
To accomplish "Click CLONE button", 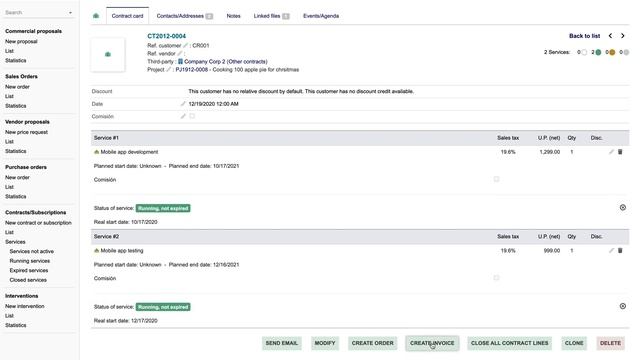I will click(574, 343).
